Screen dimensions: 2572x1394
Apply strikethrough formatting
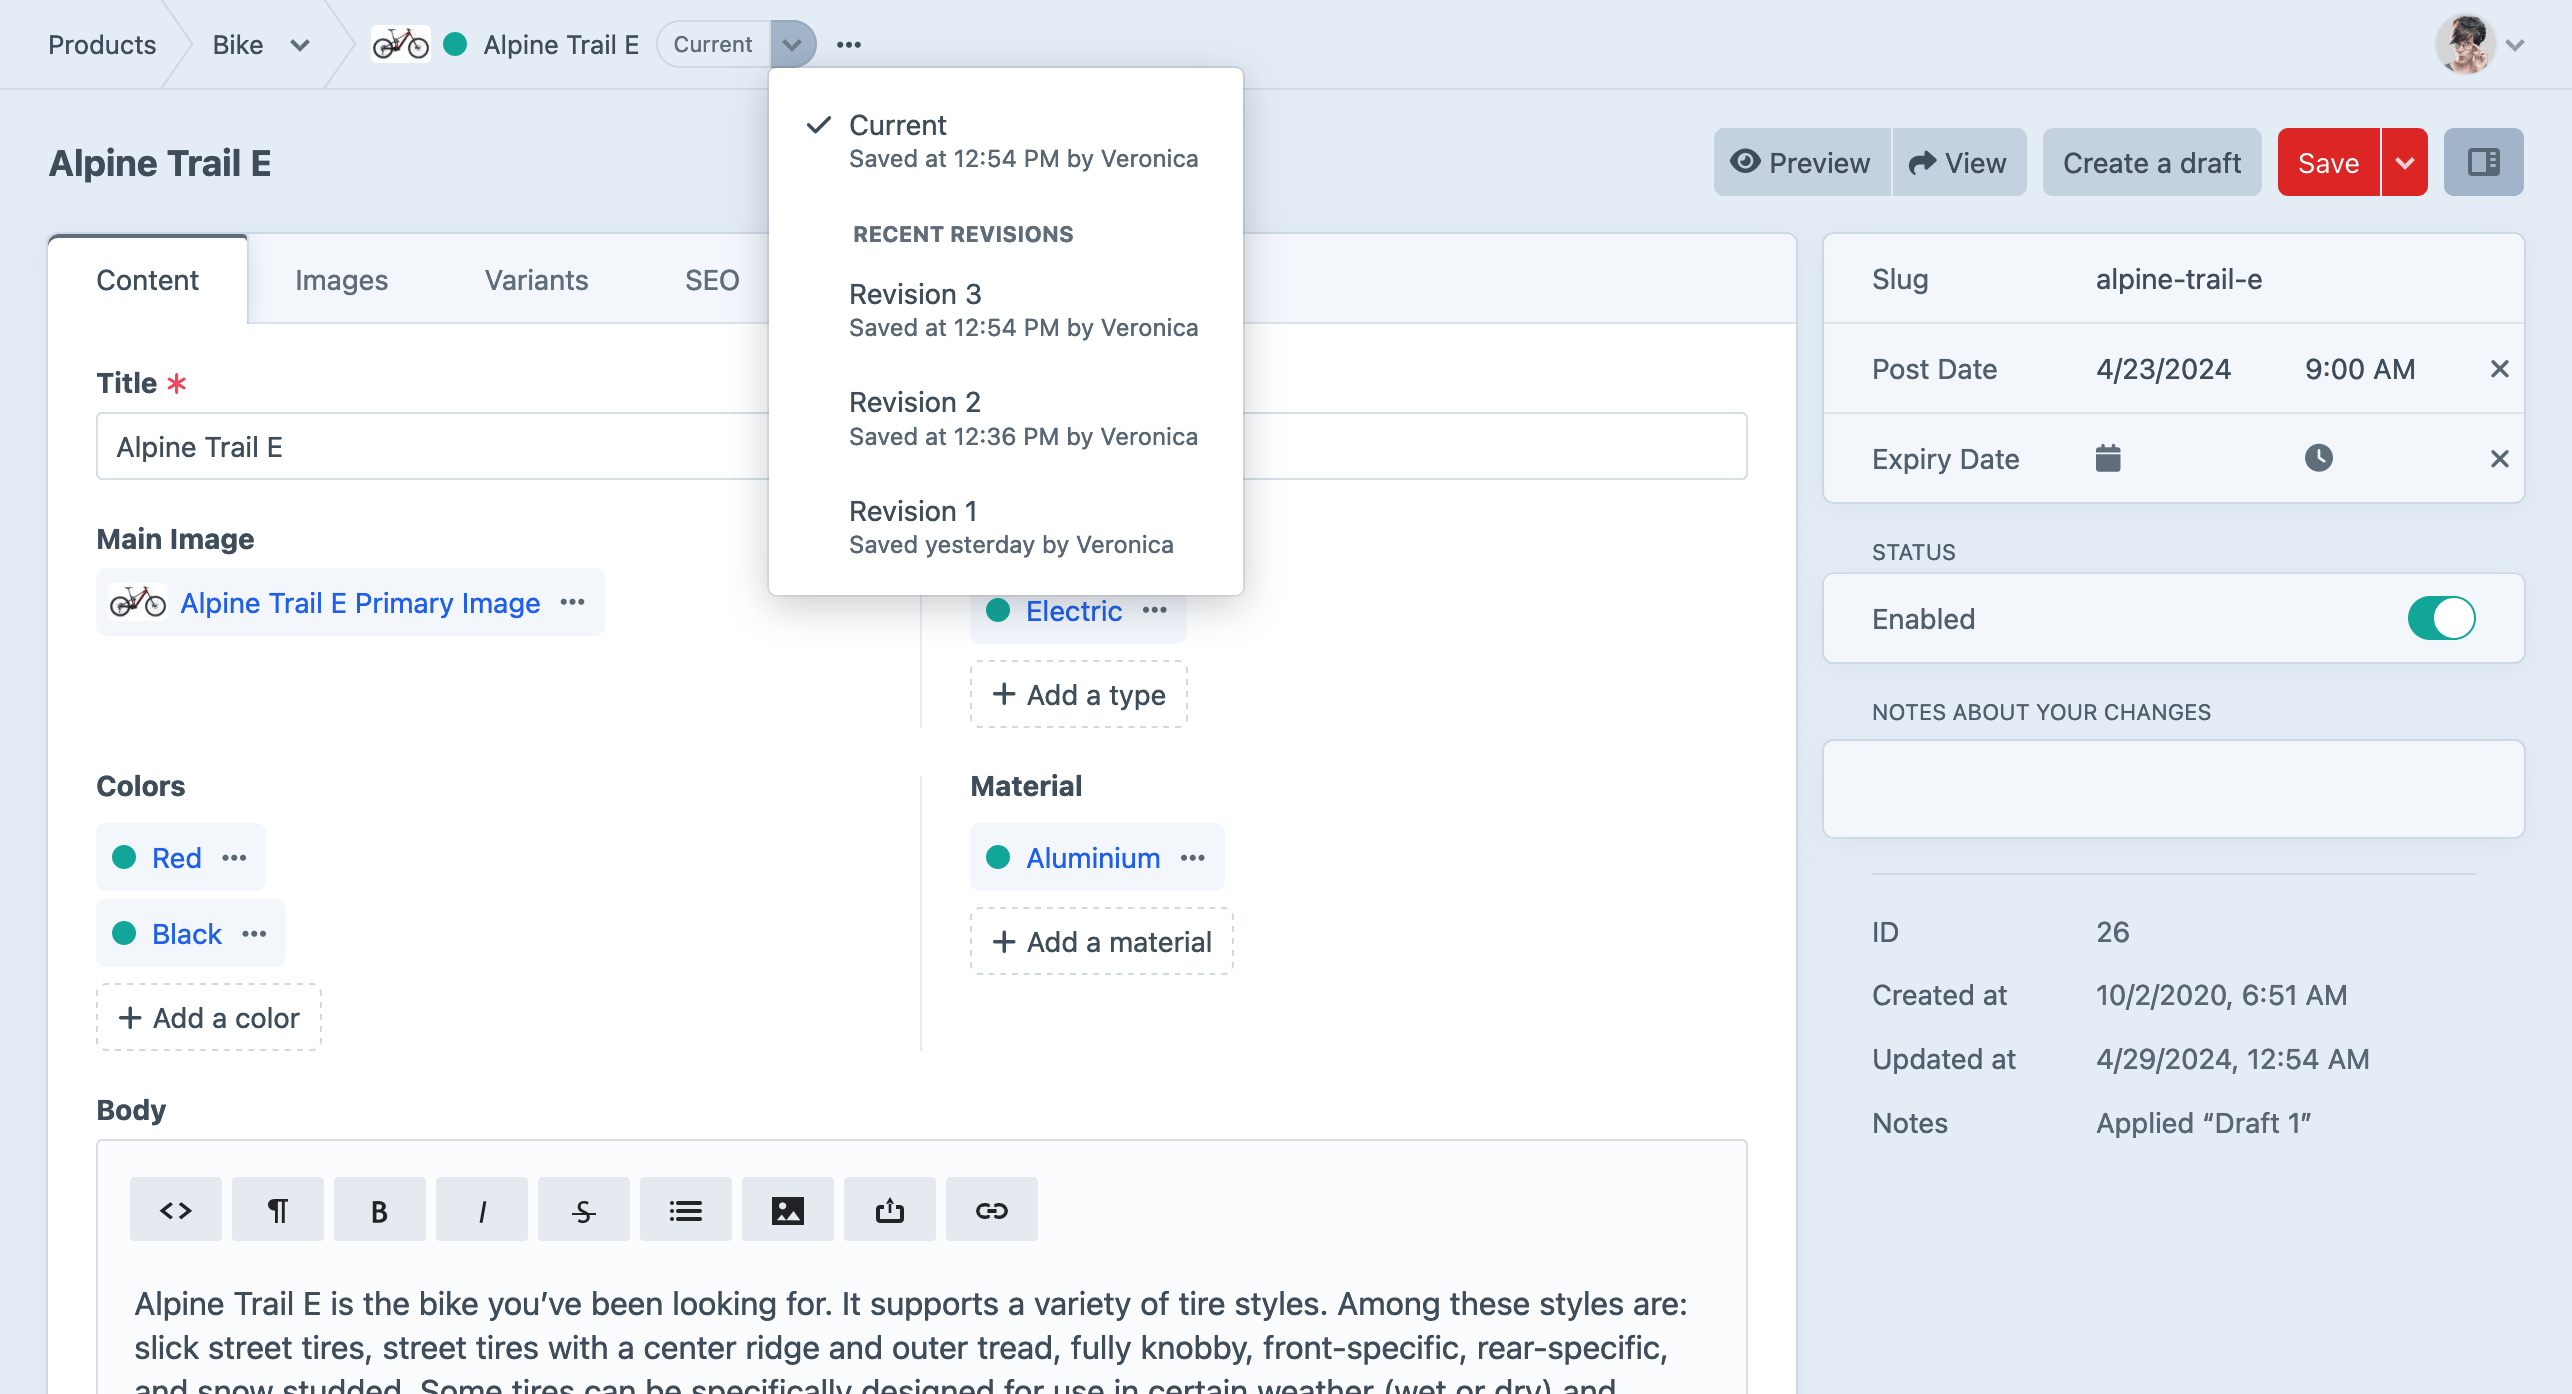pyautogui.click(x=584, y=1210)
